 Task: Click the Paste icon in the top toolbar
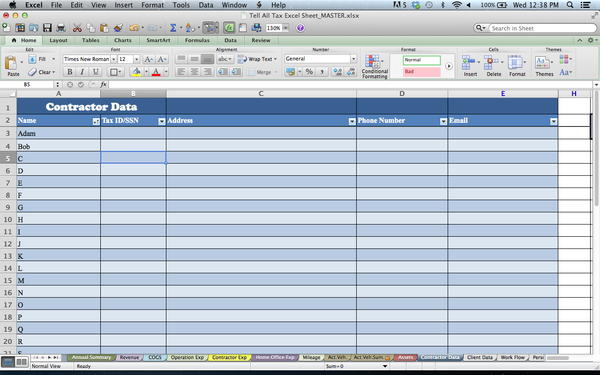coord(104,28)
